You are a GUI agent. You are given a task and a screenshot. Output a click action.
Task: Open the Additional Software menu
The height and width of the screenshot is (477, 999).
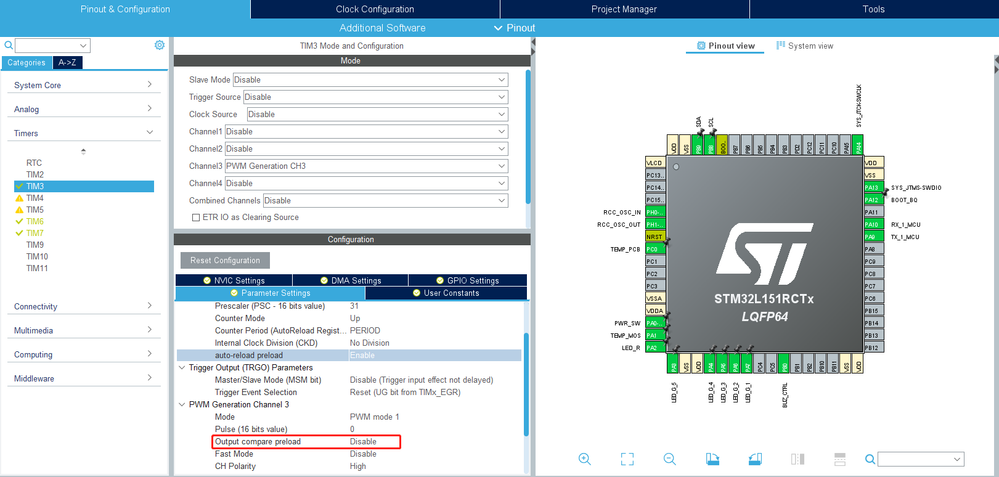point(382,27)
